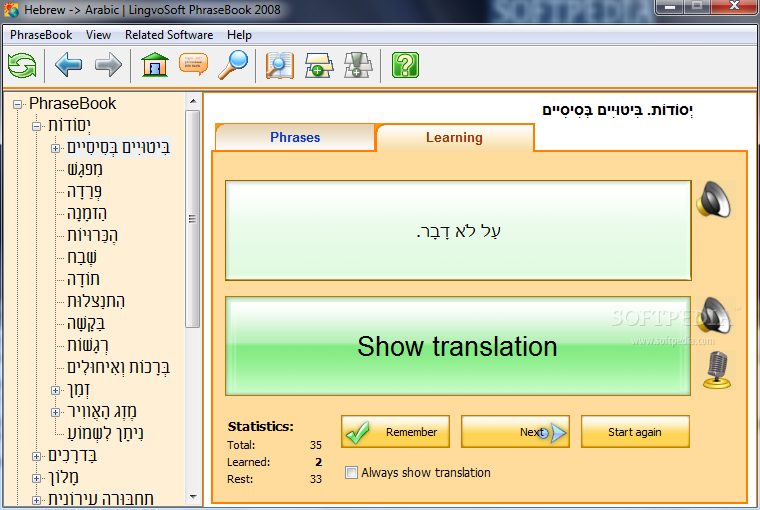Click the green refresh arrows toolbar icon

22,65
